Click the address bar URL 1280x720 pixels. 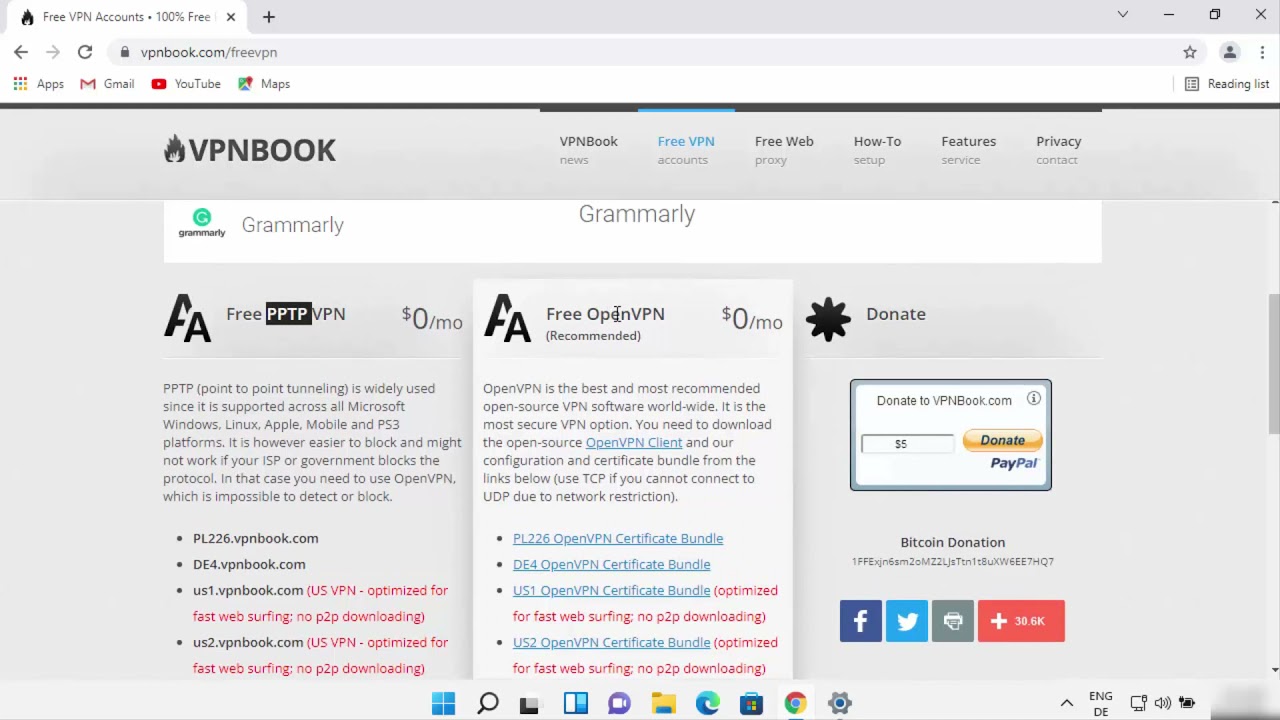click(x=209, y=52)
